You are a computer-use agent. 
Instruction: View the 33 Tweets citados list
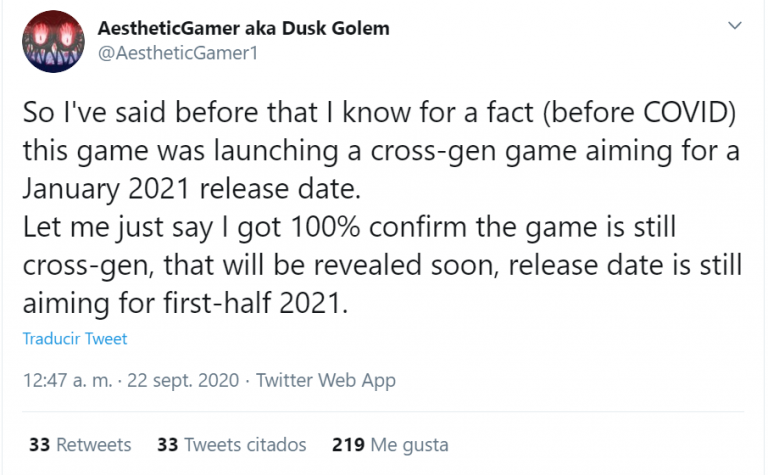coord(232,444)
